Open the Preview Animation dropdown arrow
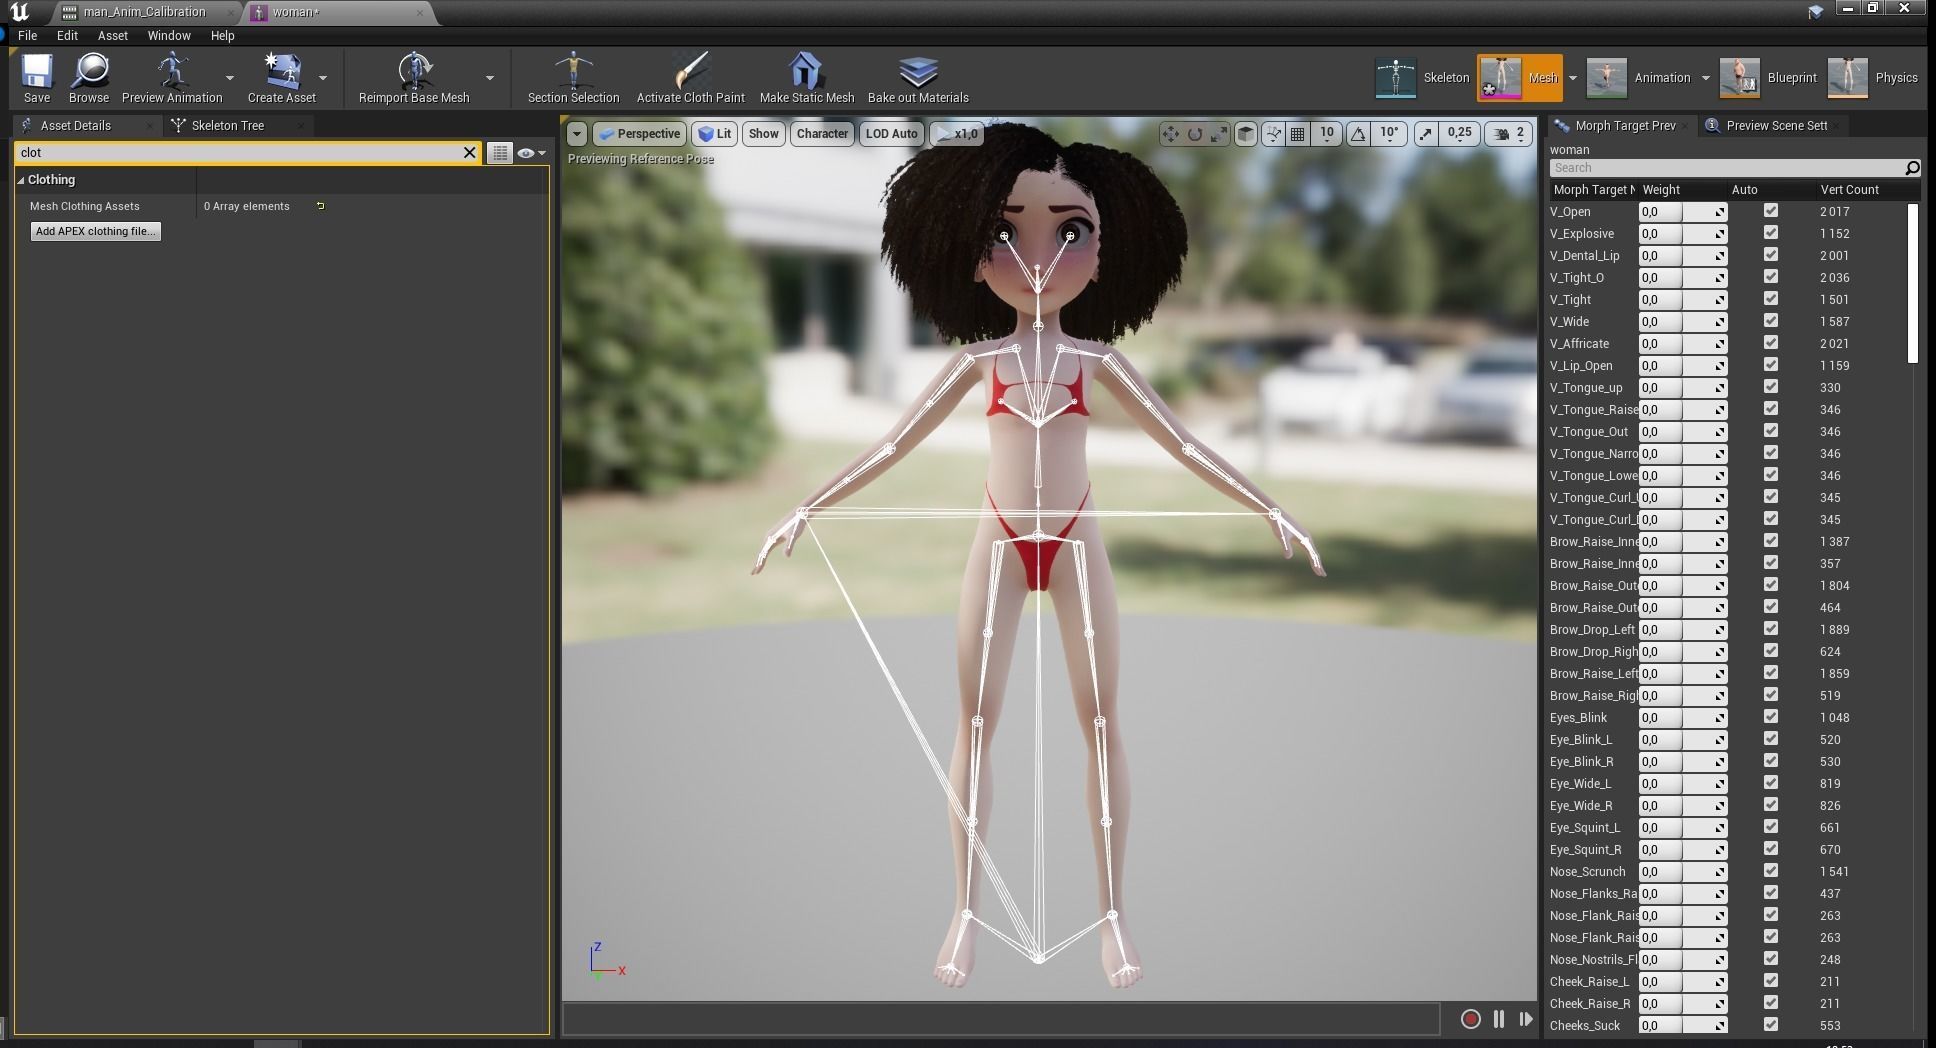This screenshot has width=1936, height=1048. [x=230, y=78]
